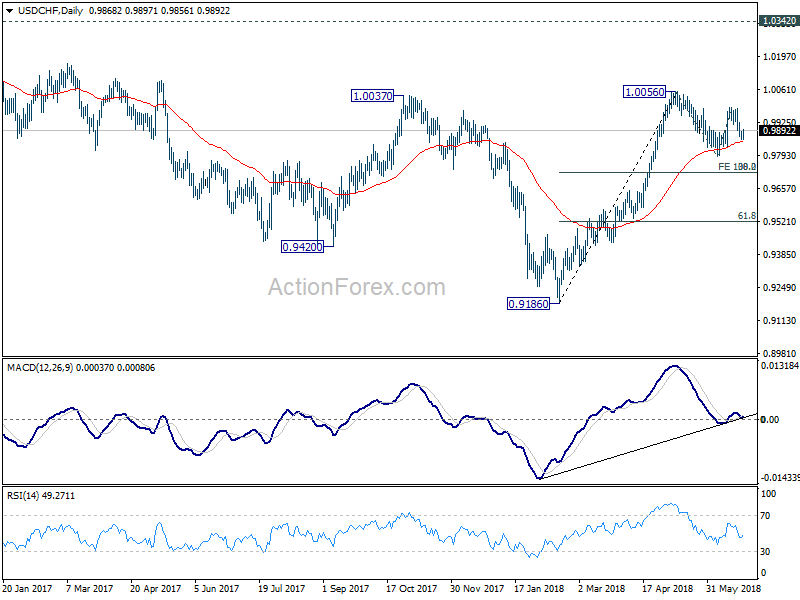Select the RSI(14) 49.2711 indicator label

(41, 495)
